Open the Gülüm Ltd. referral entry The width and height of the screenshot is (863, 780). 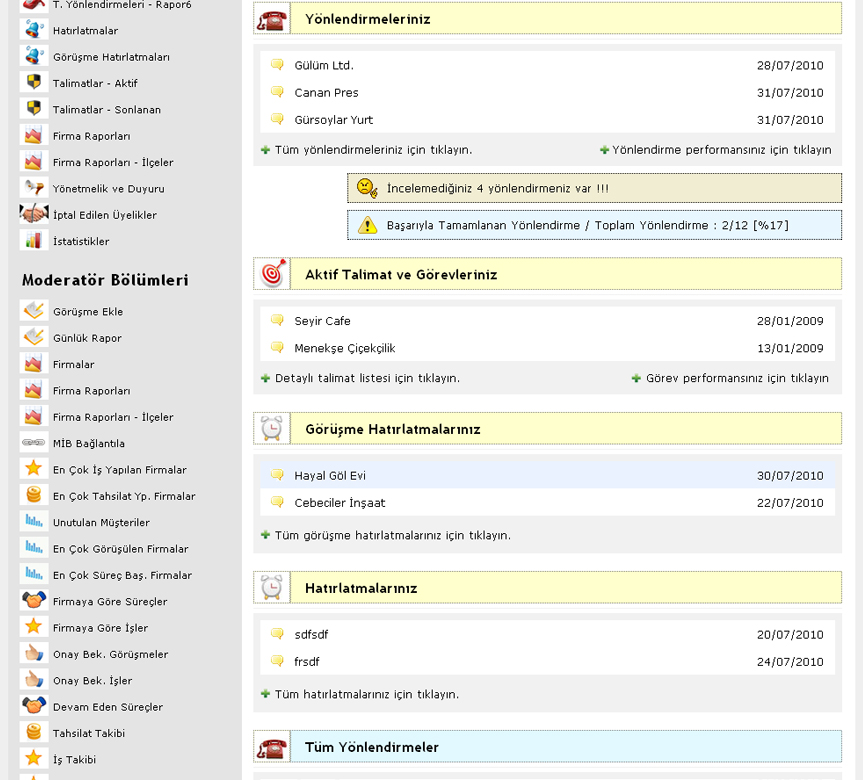tap(324, 66)
